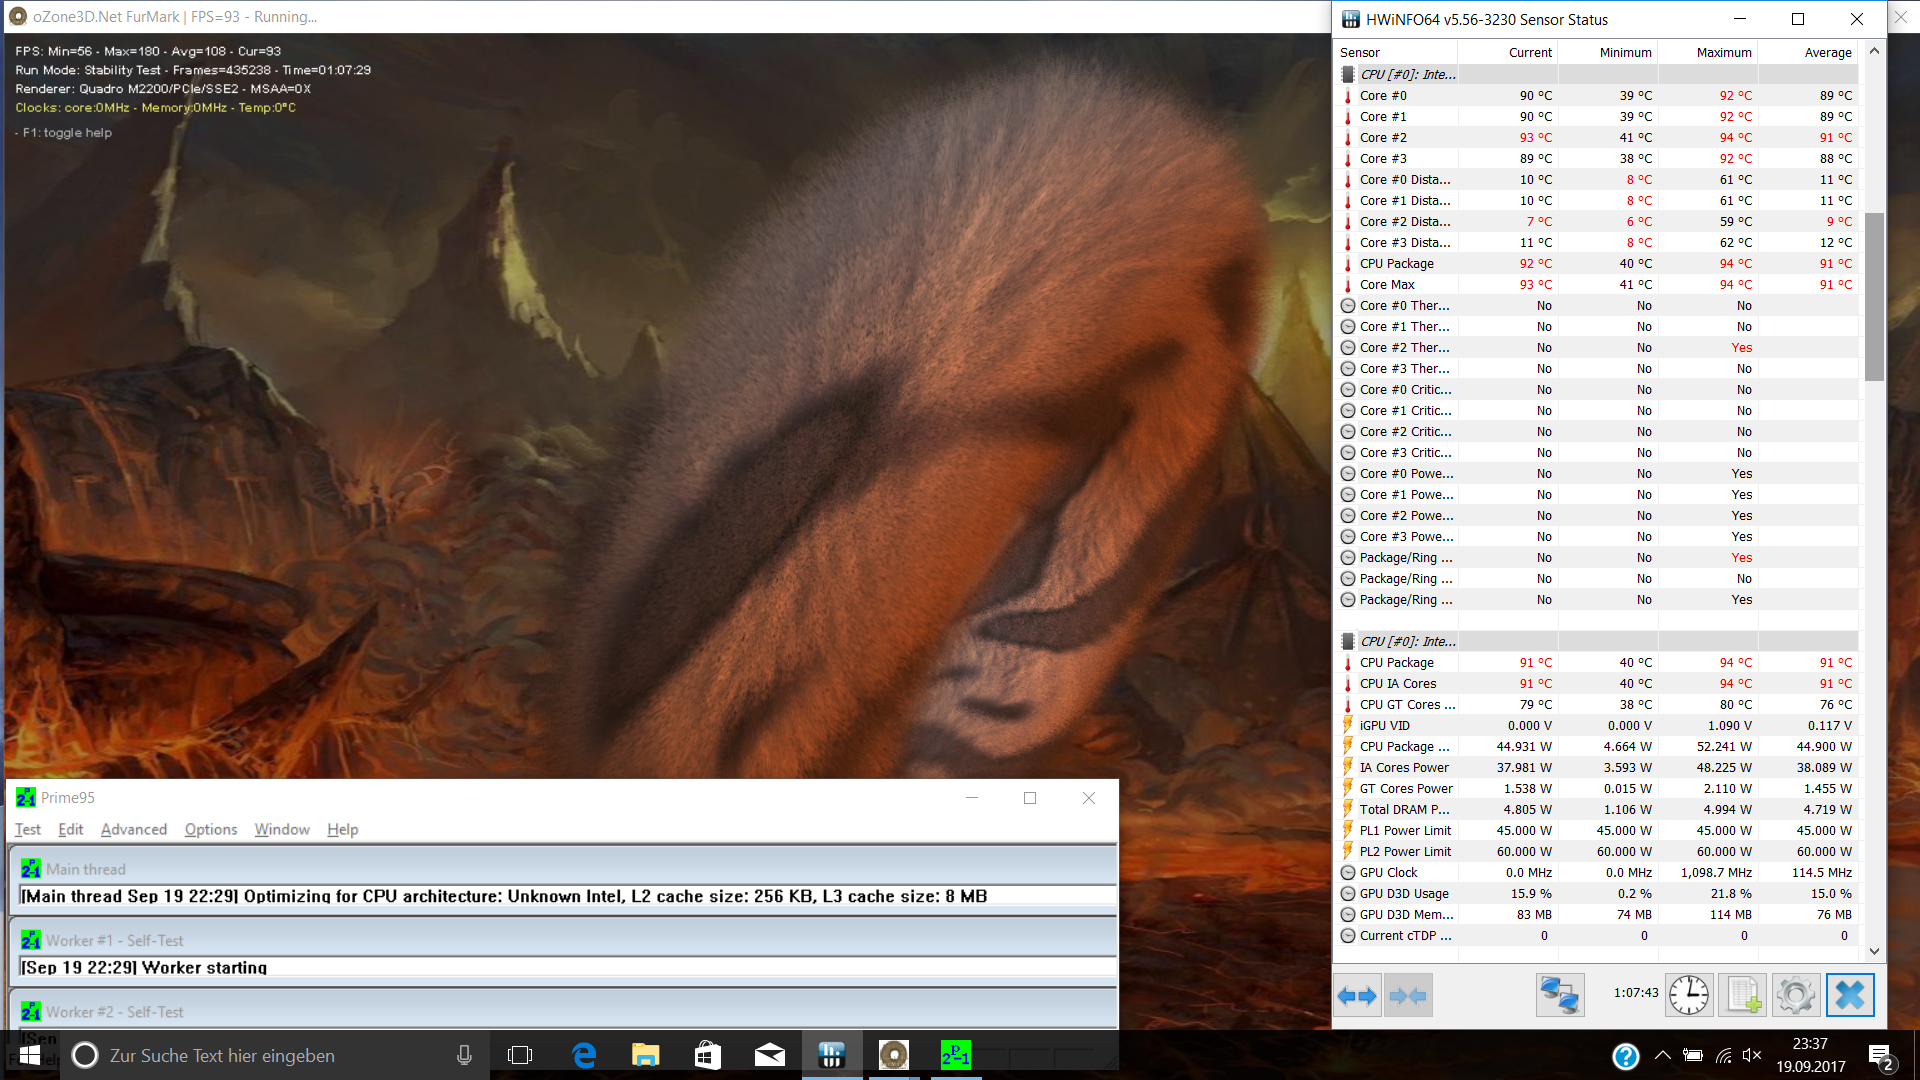Open Microsoft Store from taskbar
This screenshot has height=1080, width=1920.
point(708,1055)
